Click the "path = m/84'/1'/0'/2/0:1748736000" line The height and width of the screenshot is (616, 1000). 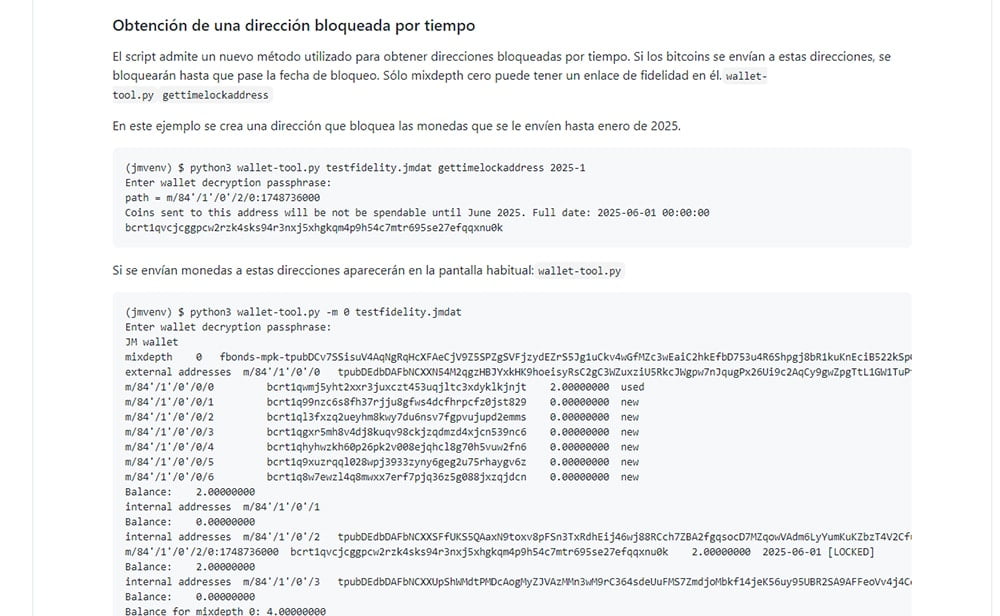coord(223,197)
